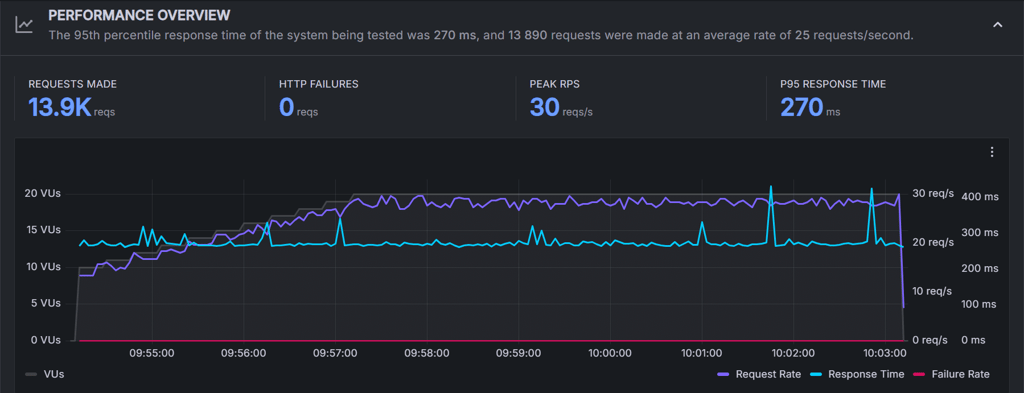Click the 10:02:00 time axis label
The width and height of the screenshot is (1024, 393).
(x=793, y=353)
